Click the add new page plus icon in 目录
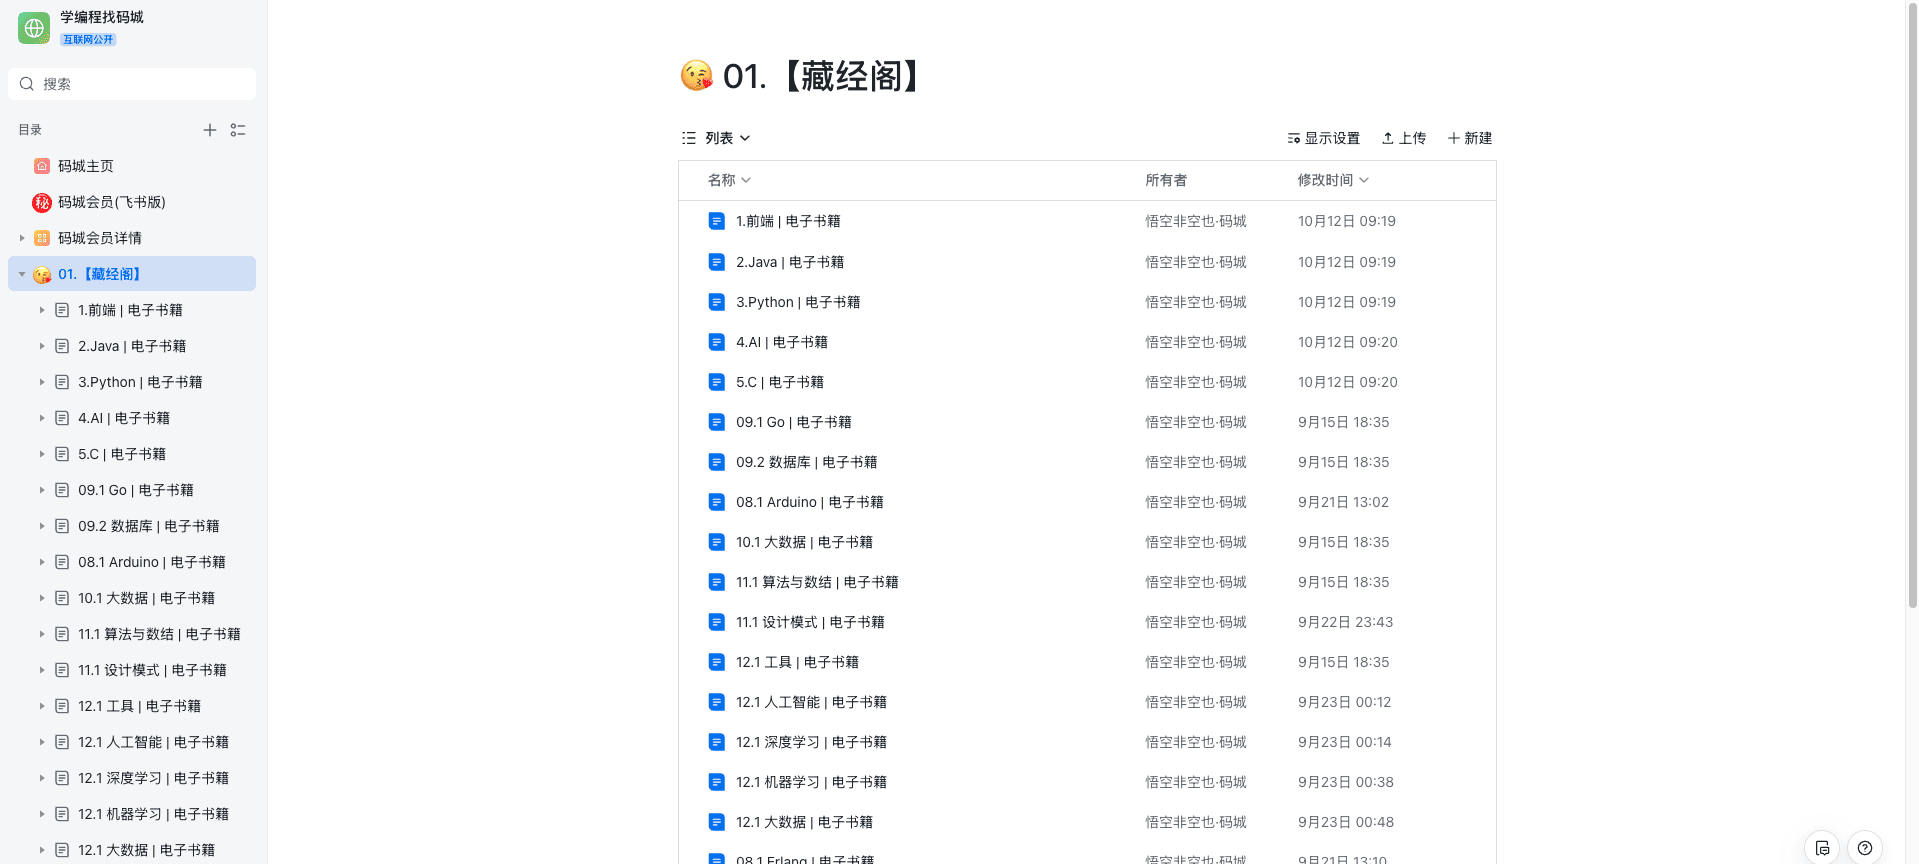The image size is (1919, 864). 210,130
